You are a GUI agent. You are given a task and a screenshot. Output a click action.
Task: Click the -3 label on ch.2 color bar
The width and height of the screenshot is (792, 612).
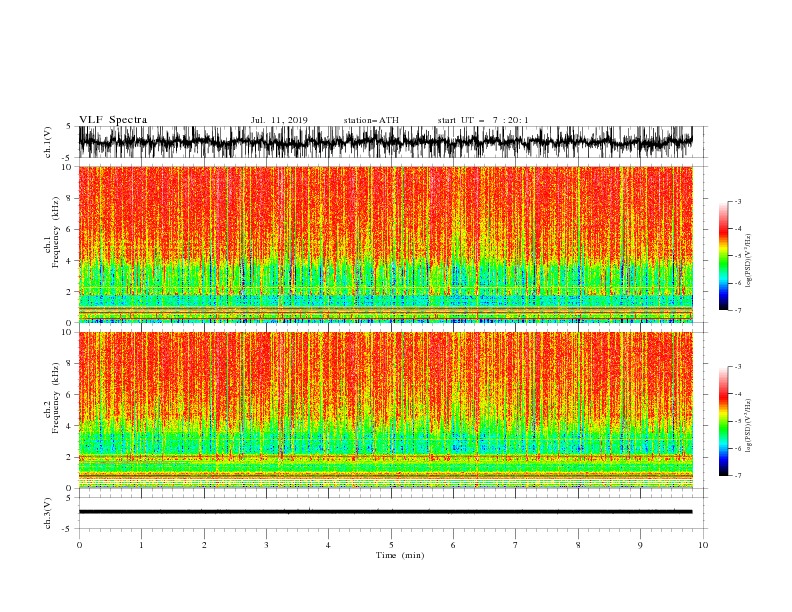738,367
